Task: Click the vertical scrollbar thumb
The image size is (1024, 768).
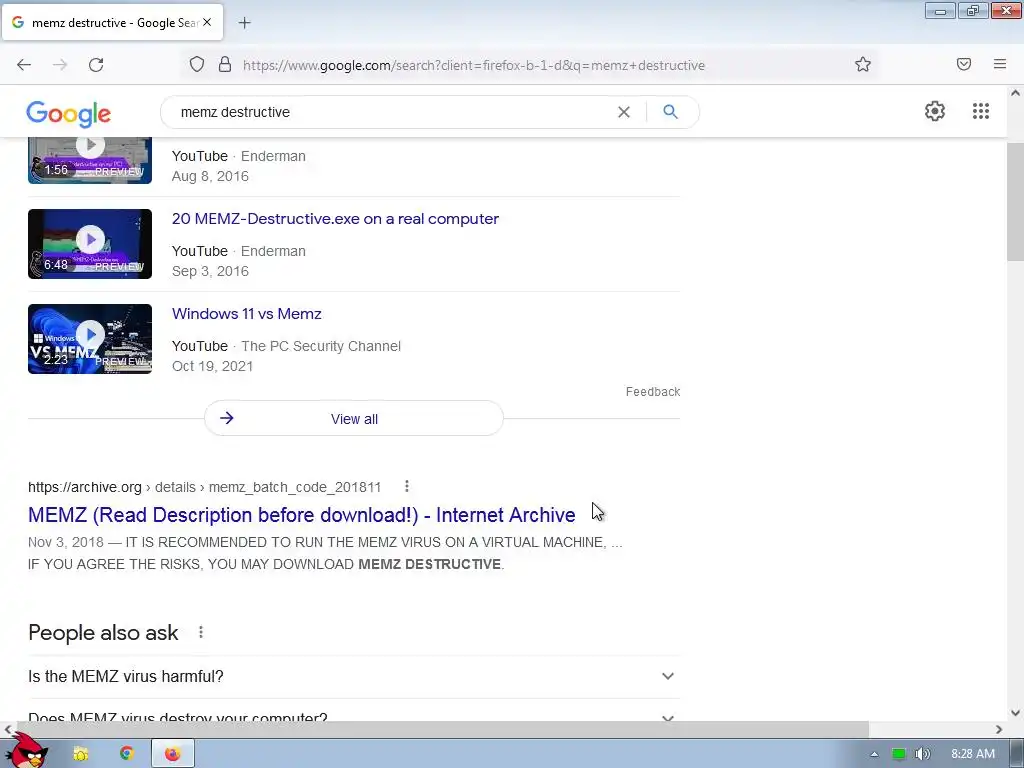Action: click(1015, 202)
